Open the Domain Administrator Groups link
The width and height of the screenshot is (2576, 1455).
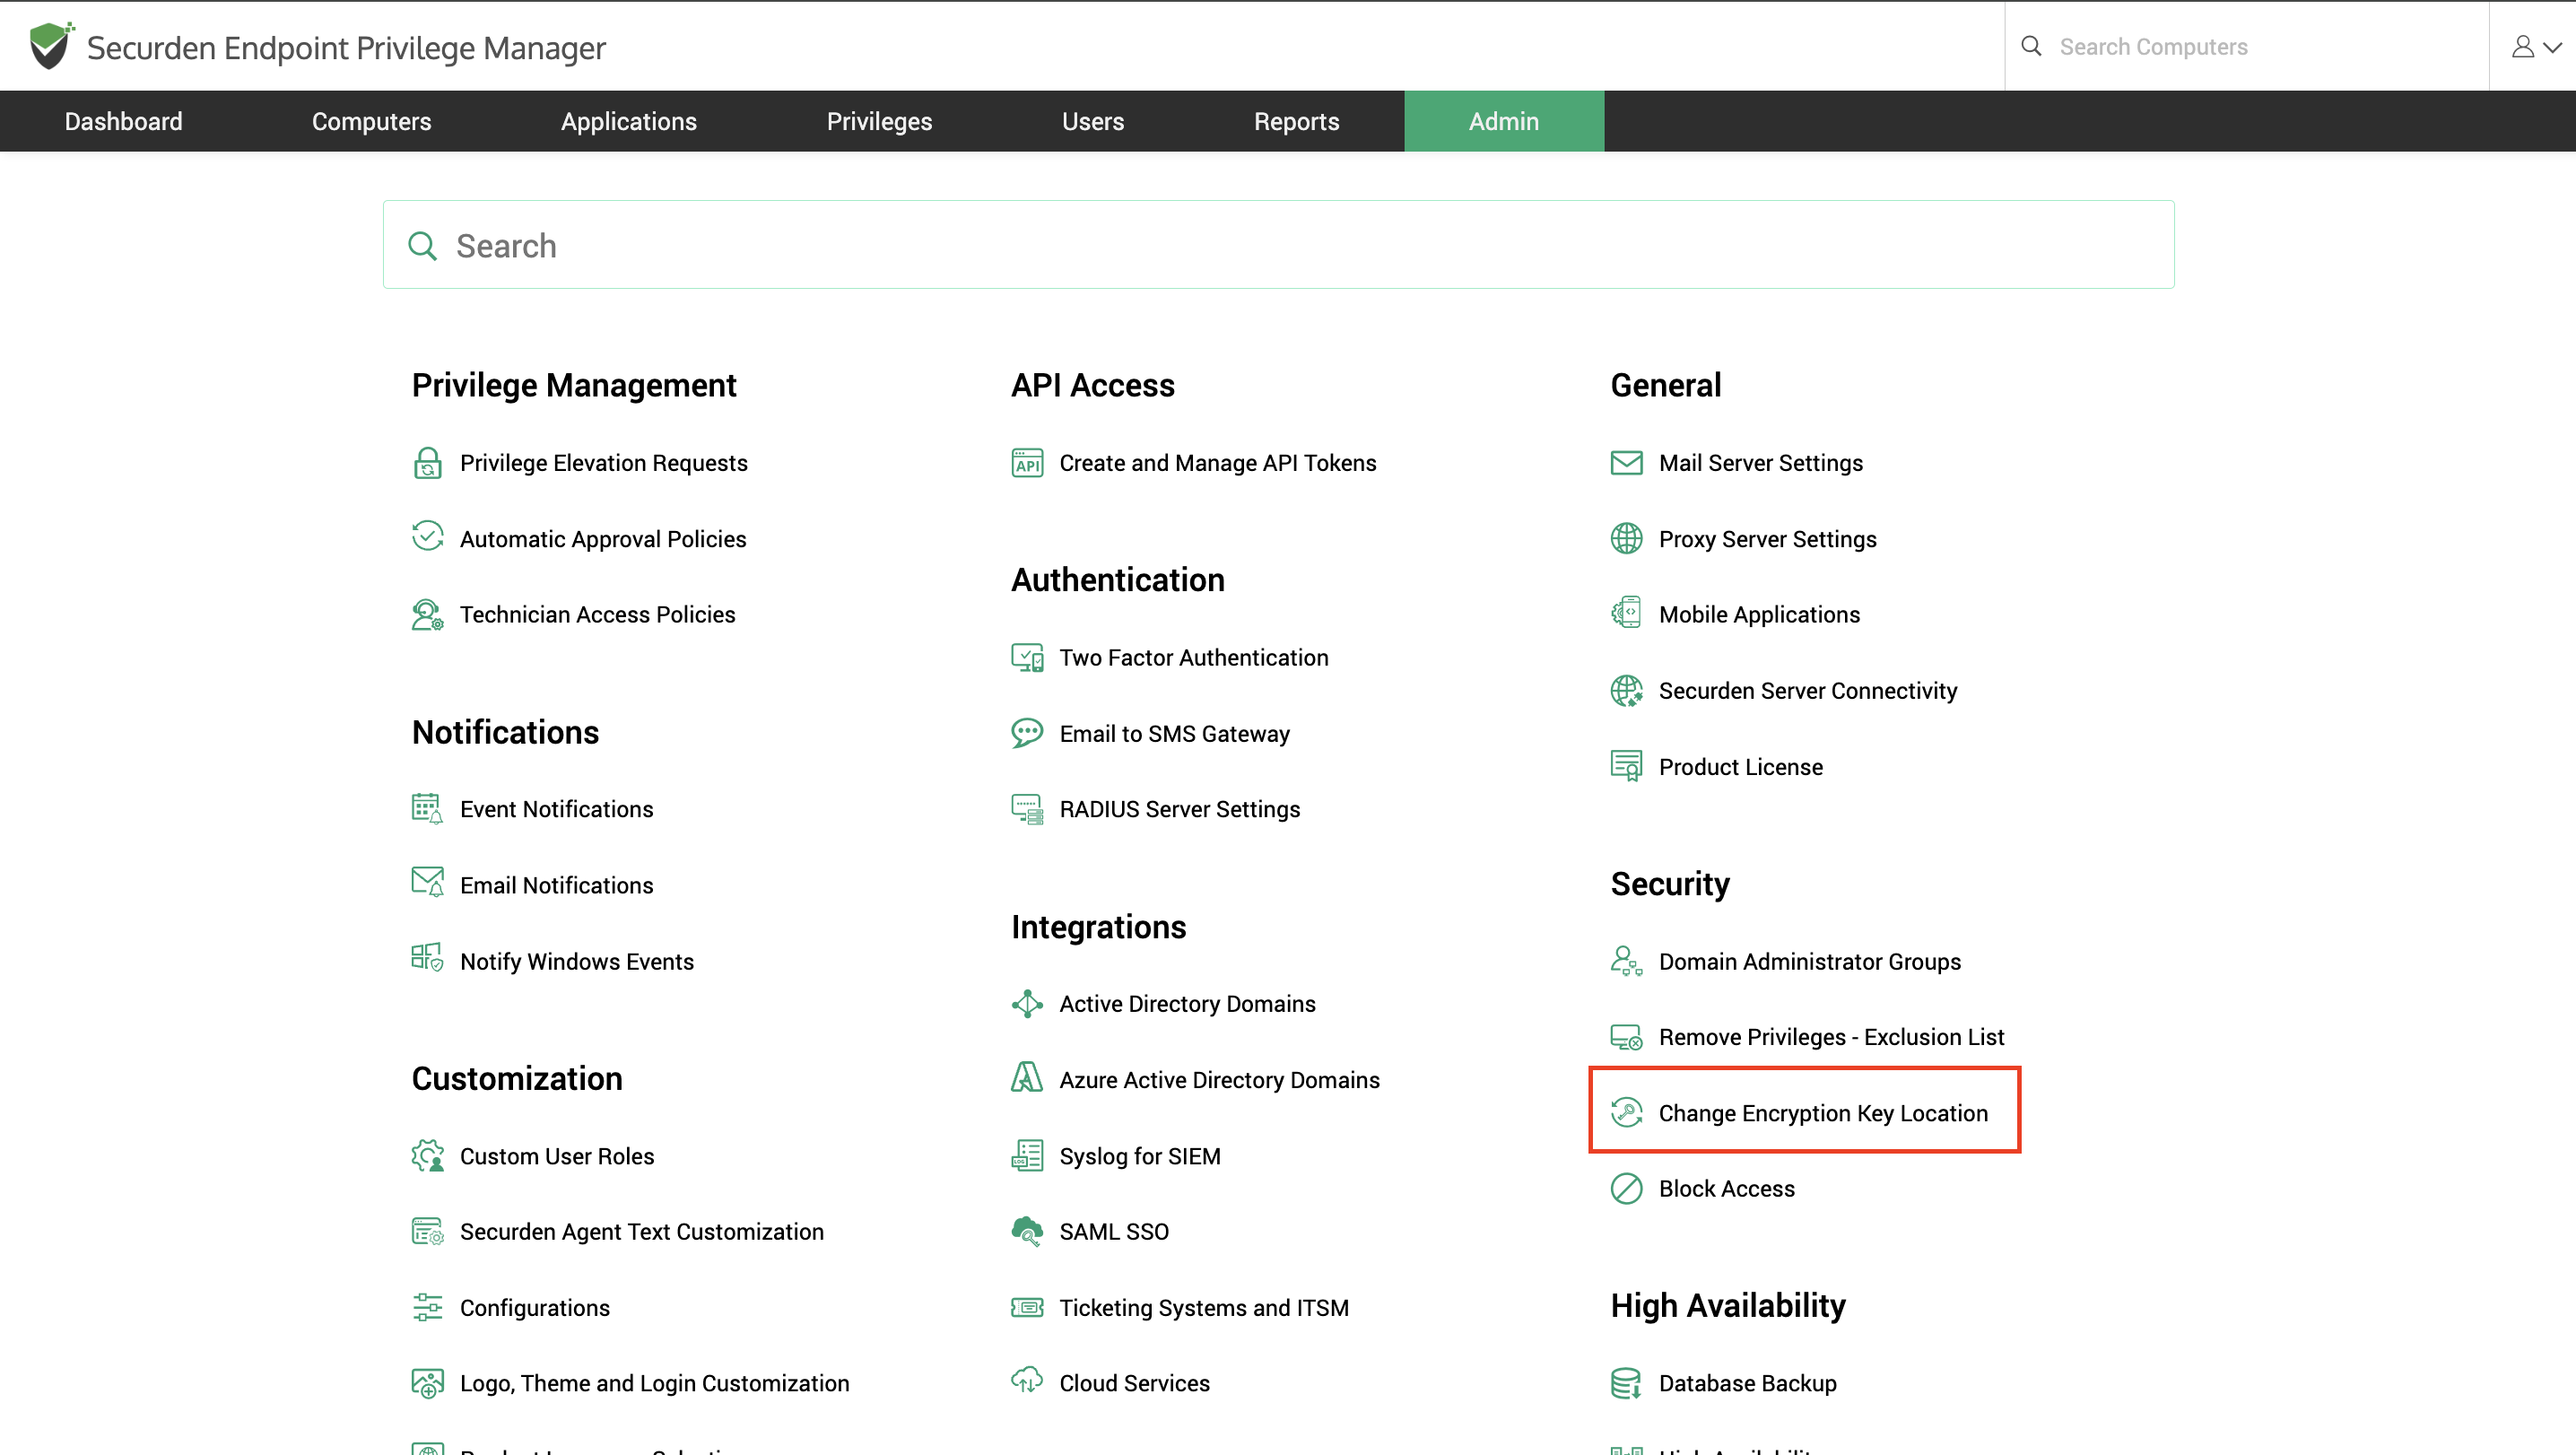click(1809, 960)
